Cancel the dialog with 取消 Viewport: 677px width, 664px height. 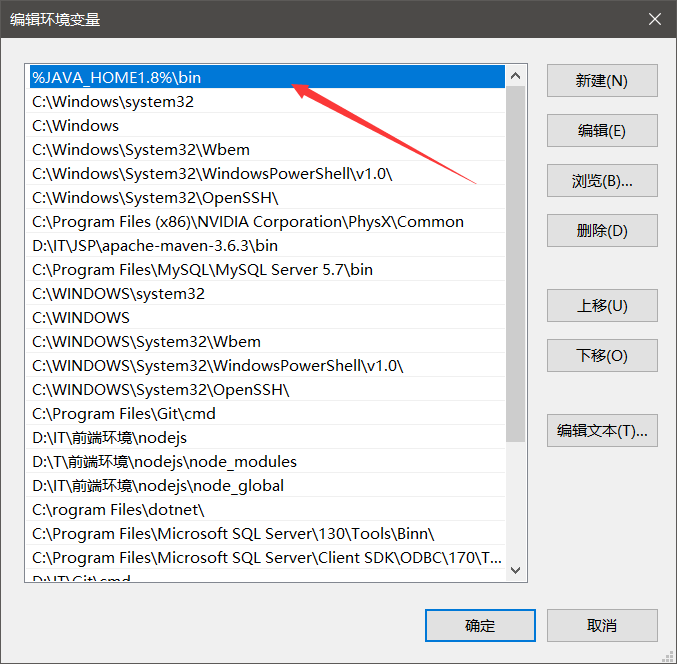[x=602, y=626]
